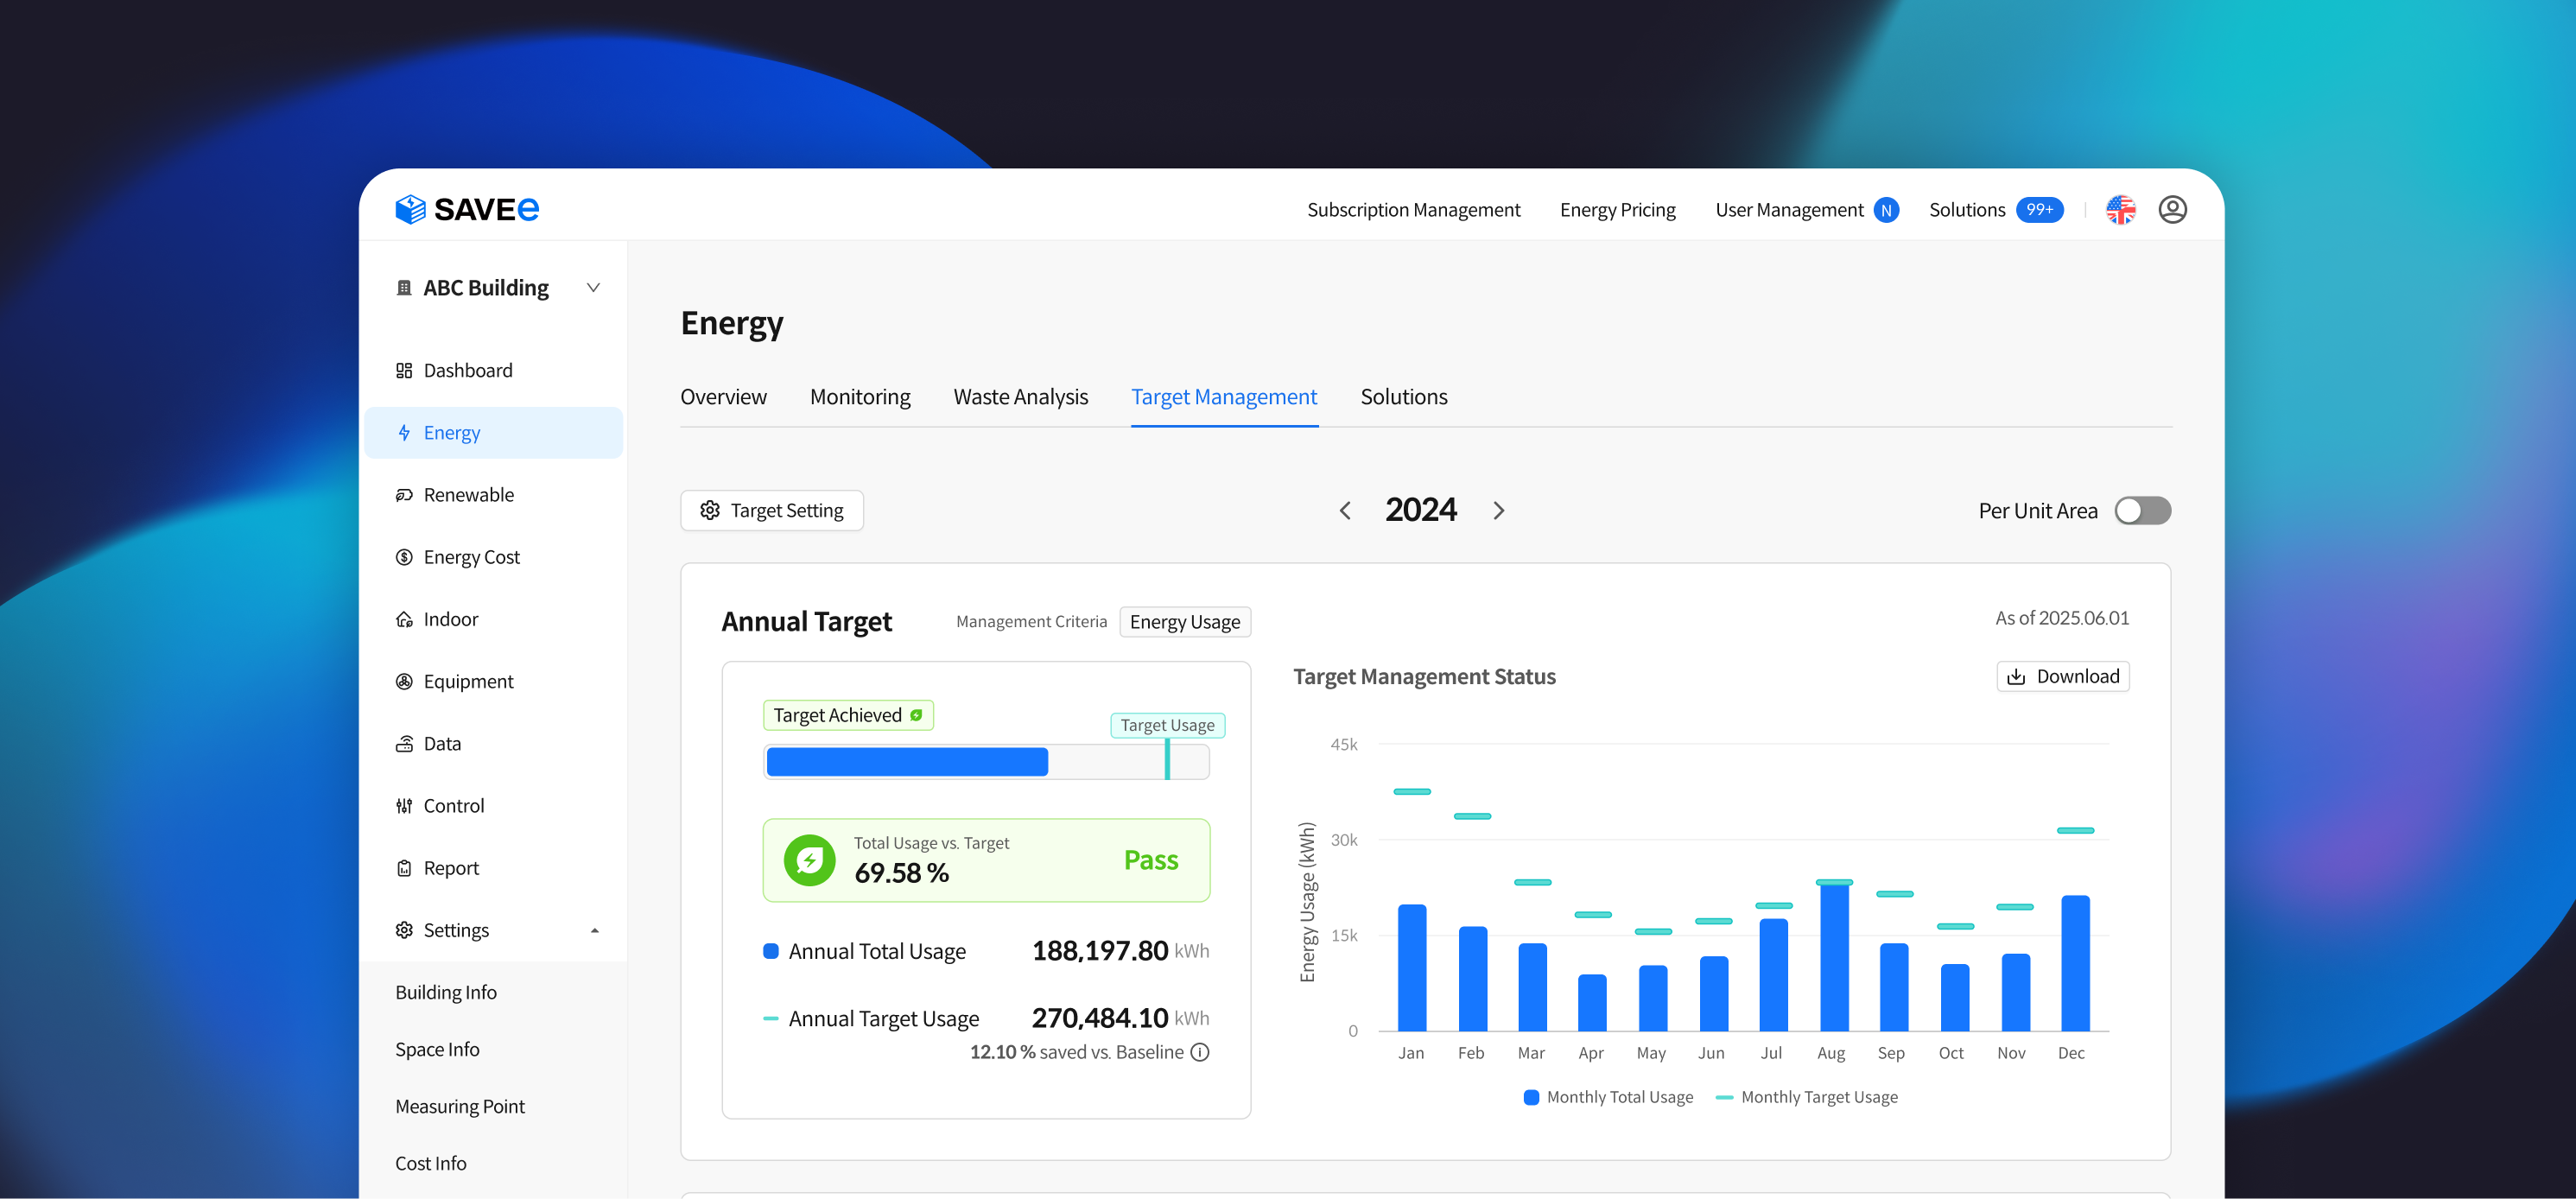Click the download arrow icon
The width and height of the screenshot is (2576, 1199).
click(2016, 677)
